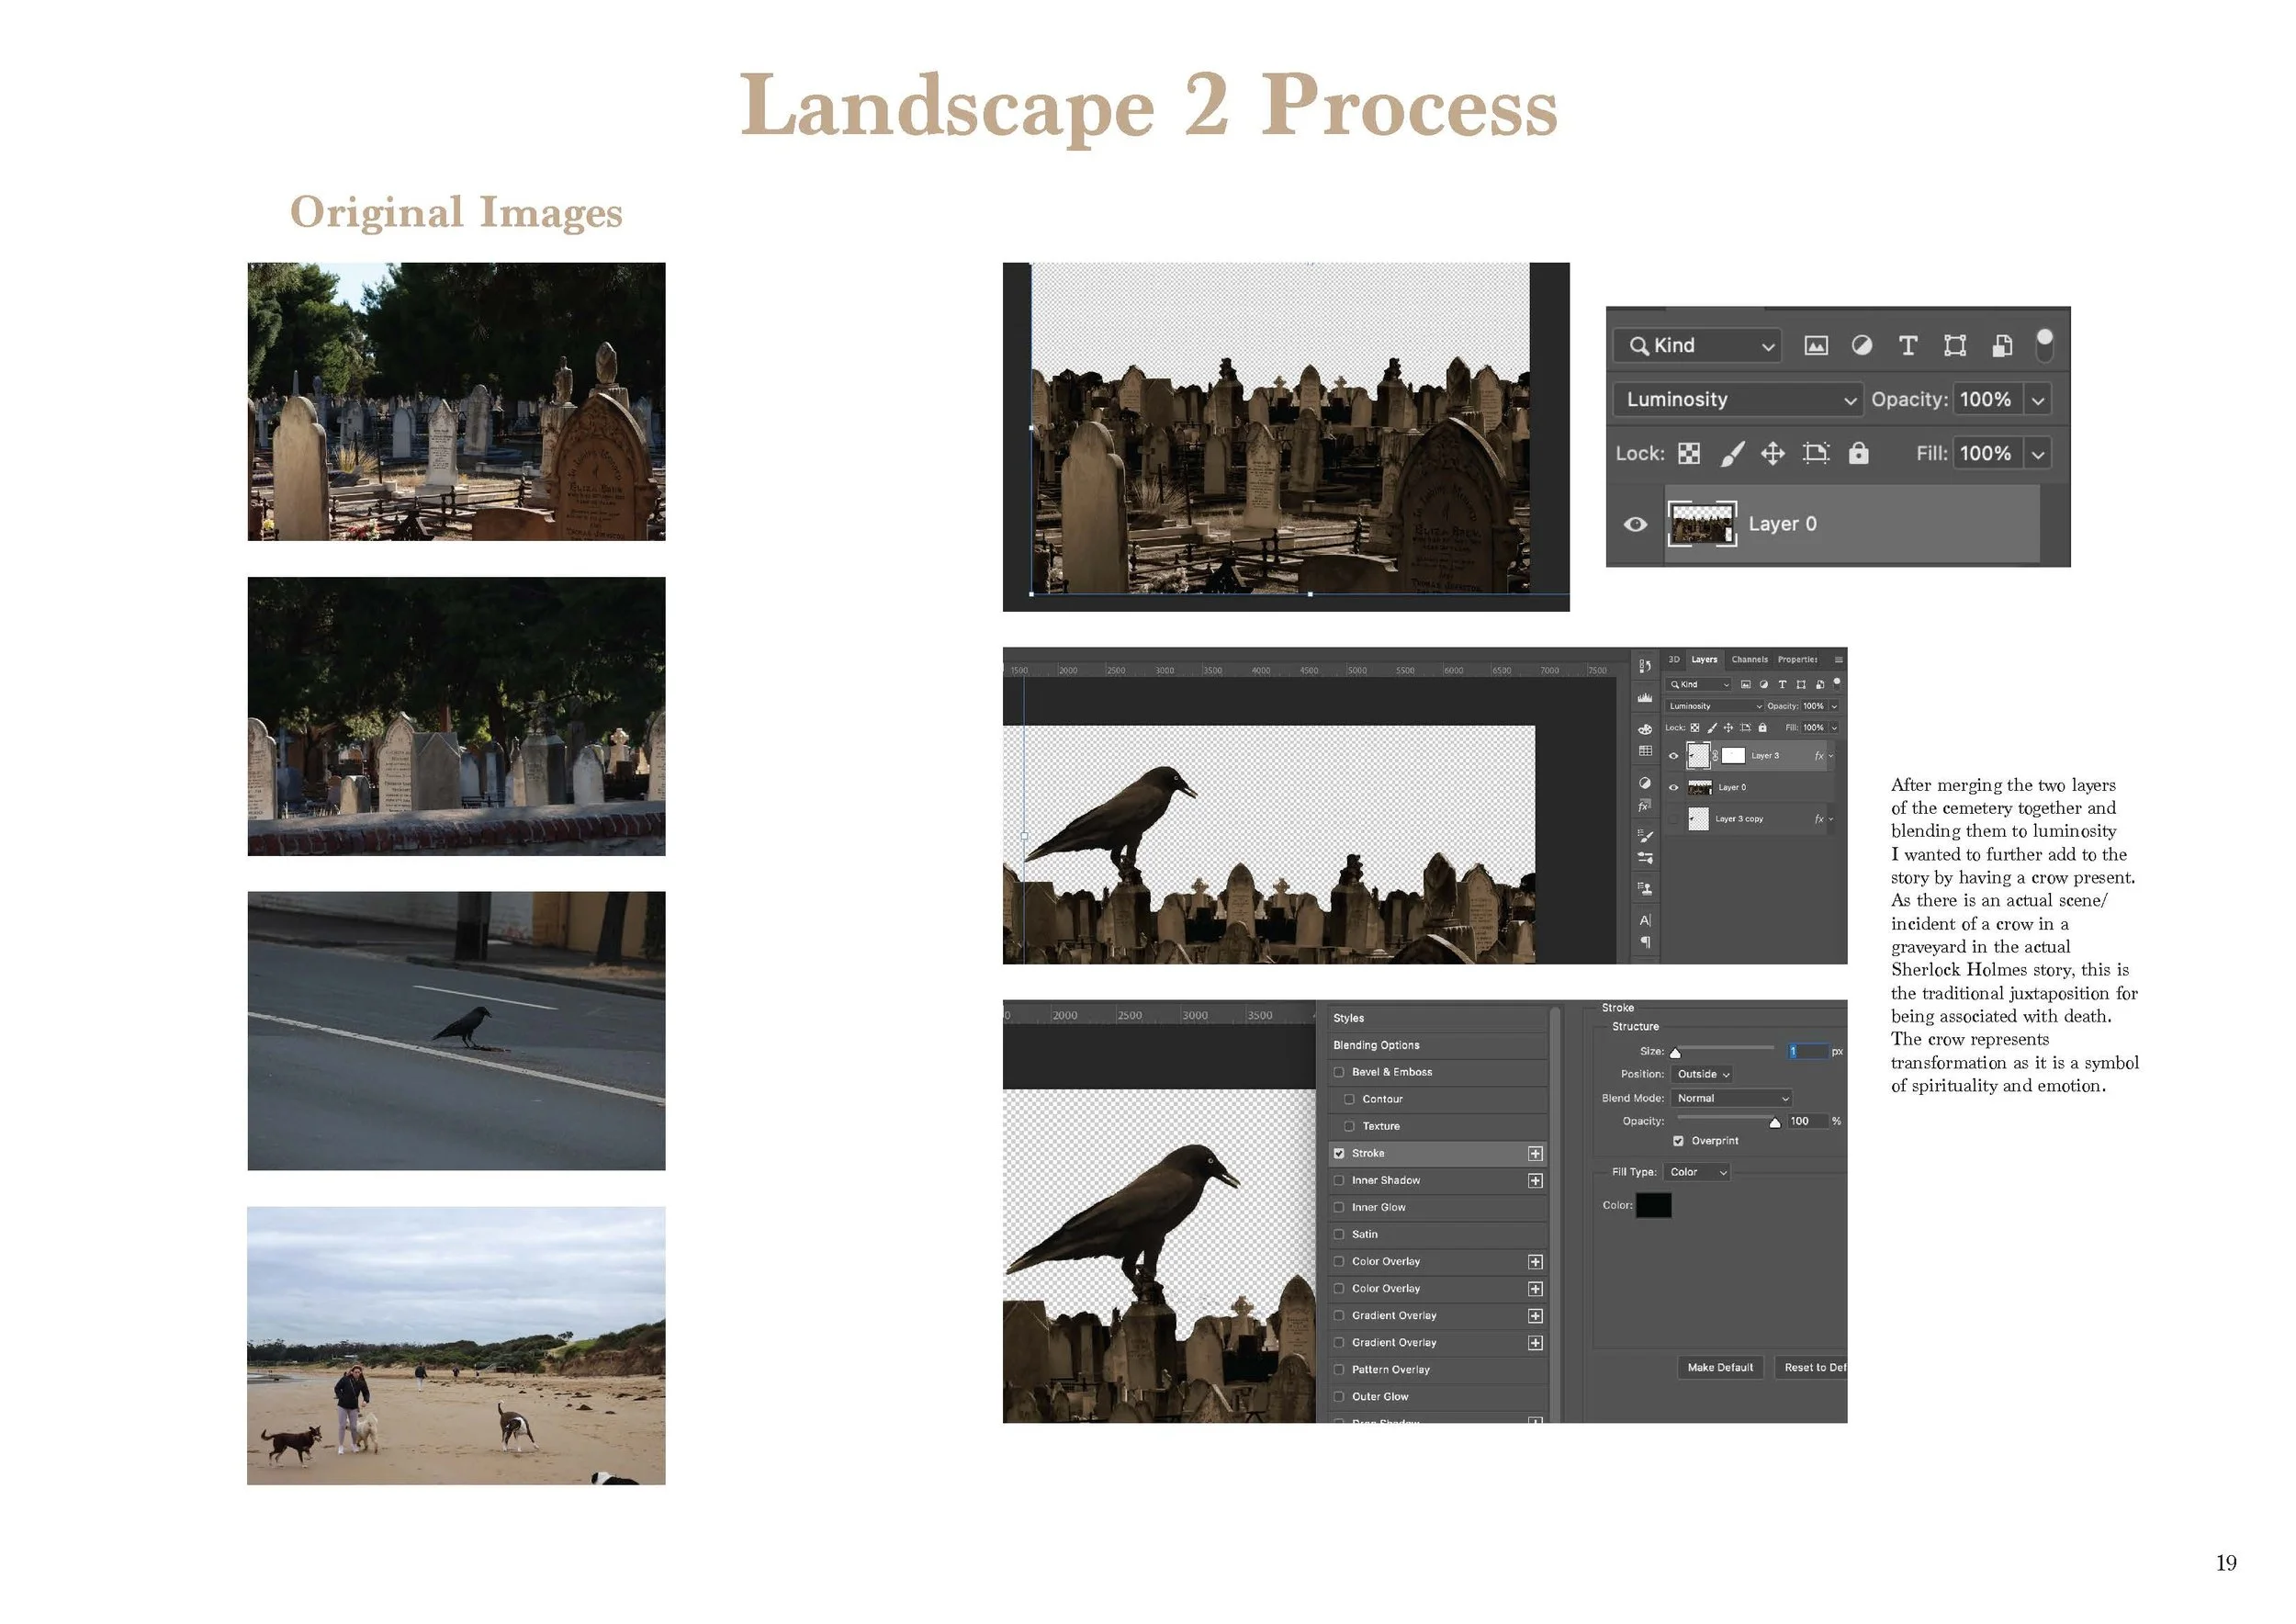Enable the Bevel & Emboss checkbox

(x=1339, y=1072)
